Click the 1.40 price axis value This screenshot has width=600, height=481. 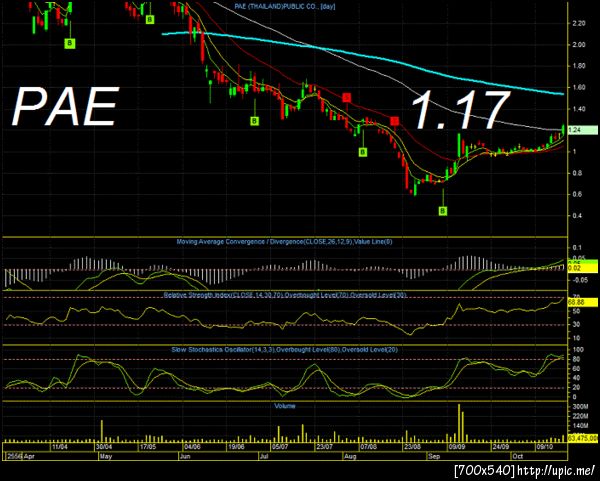(579, 109)
